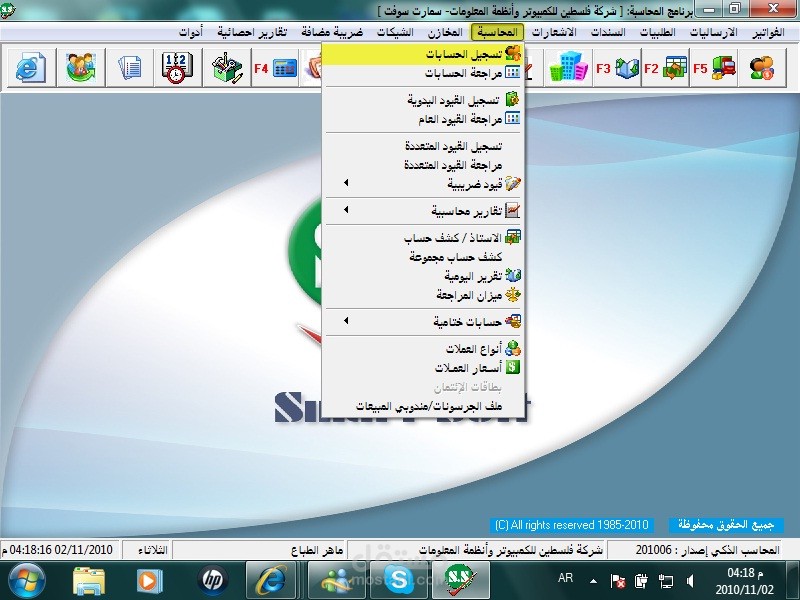Open the تقارير احصائية menu
Image resolution: width=800 pixels, height=600 pixels.
pyautogui.click(x=252, y=32)
